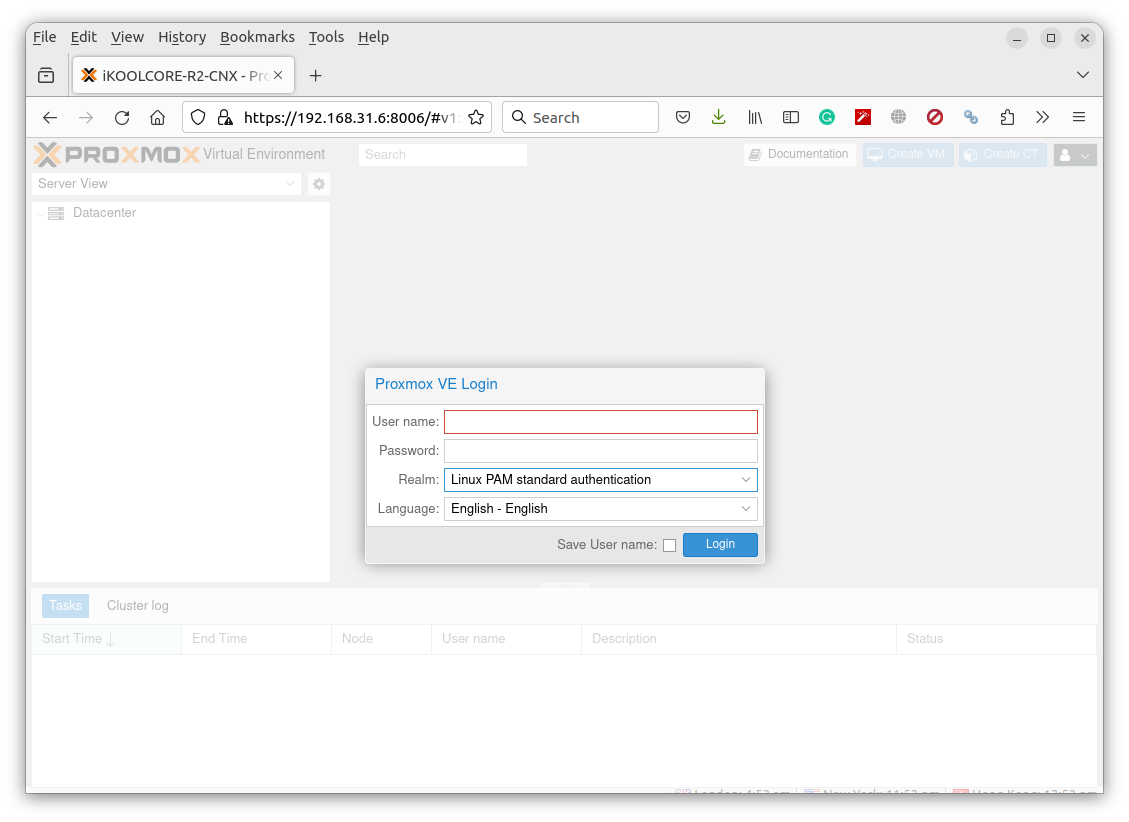The width and height of the screenshot is (1129, 822).
Task: Open the Tools menu
Action: coord(326,37)
